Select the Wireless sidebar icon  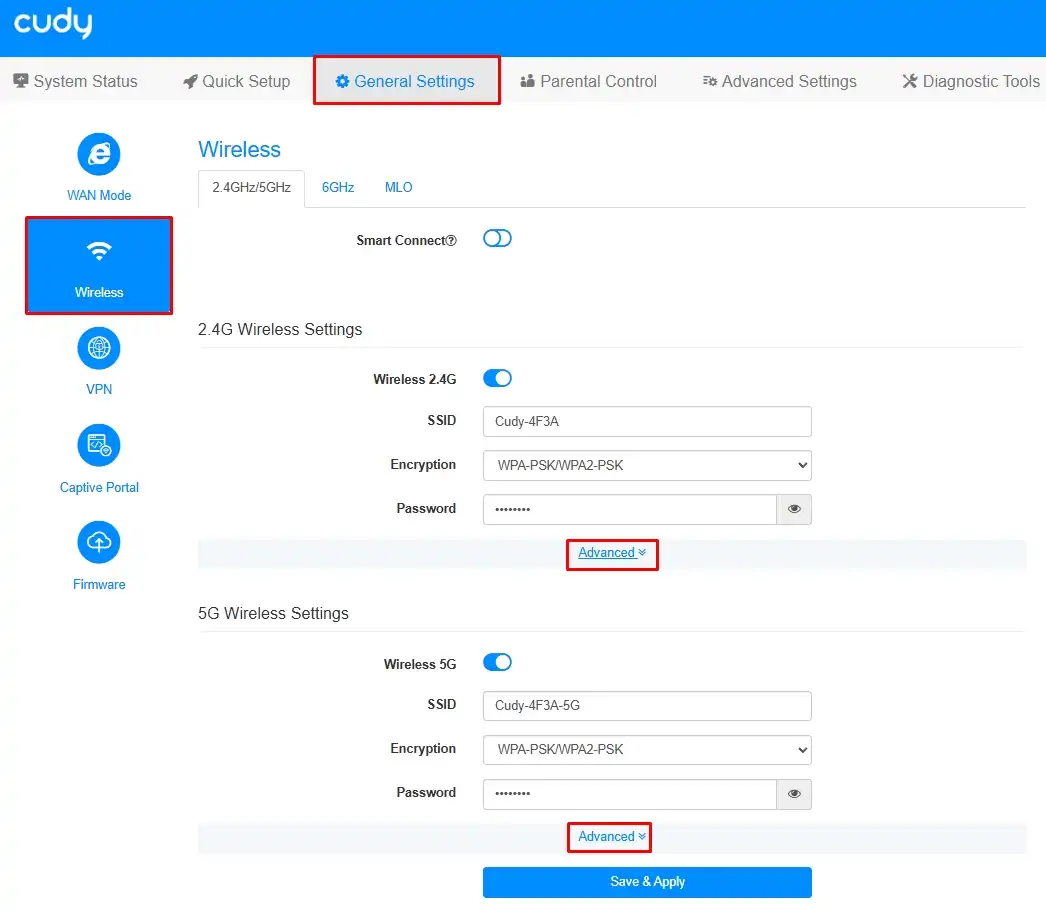click(x=99, y=251)
